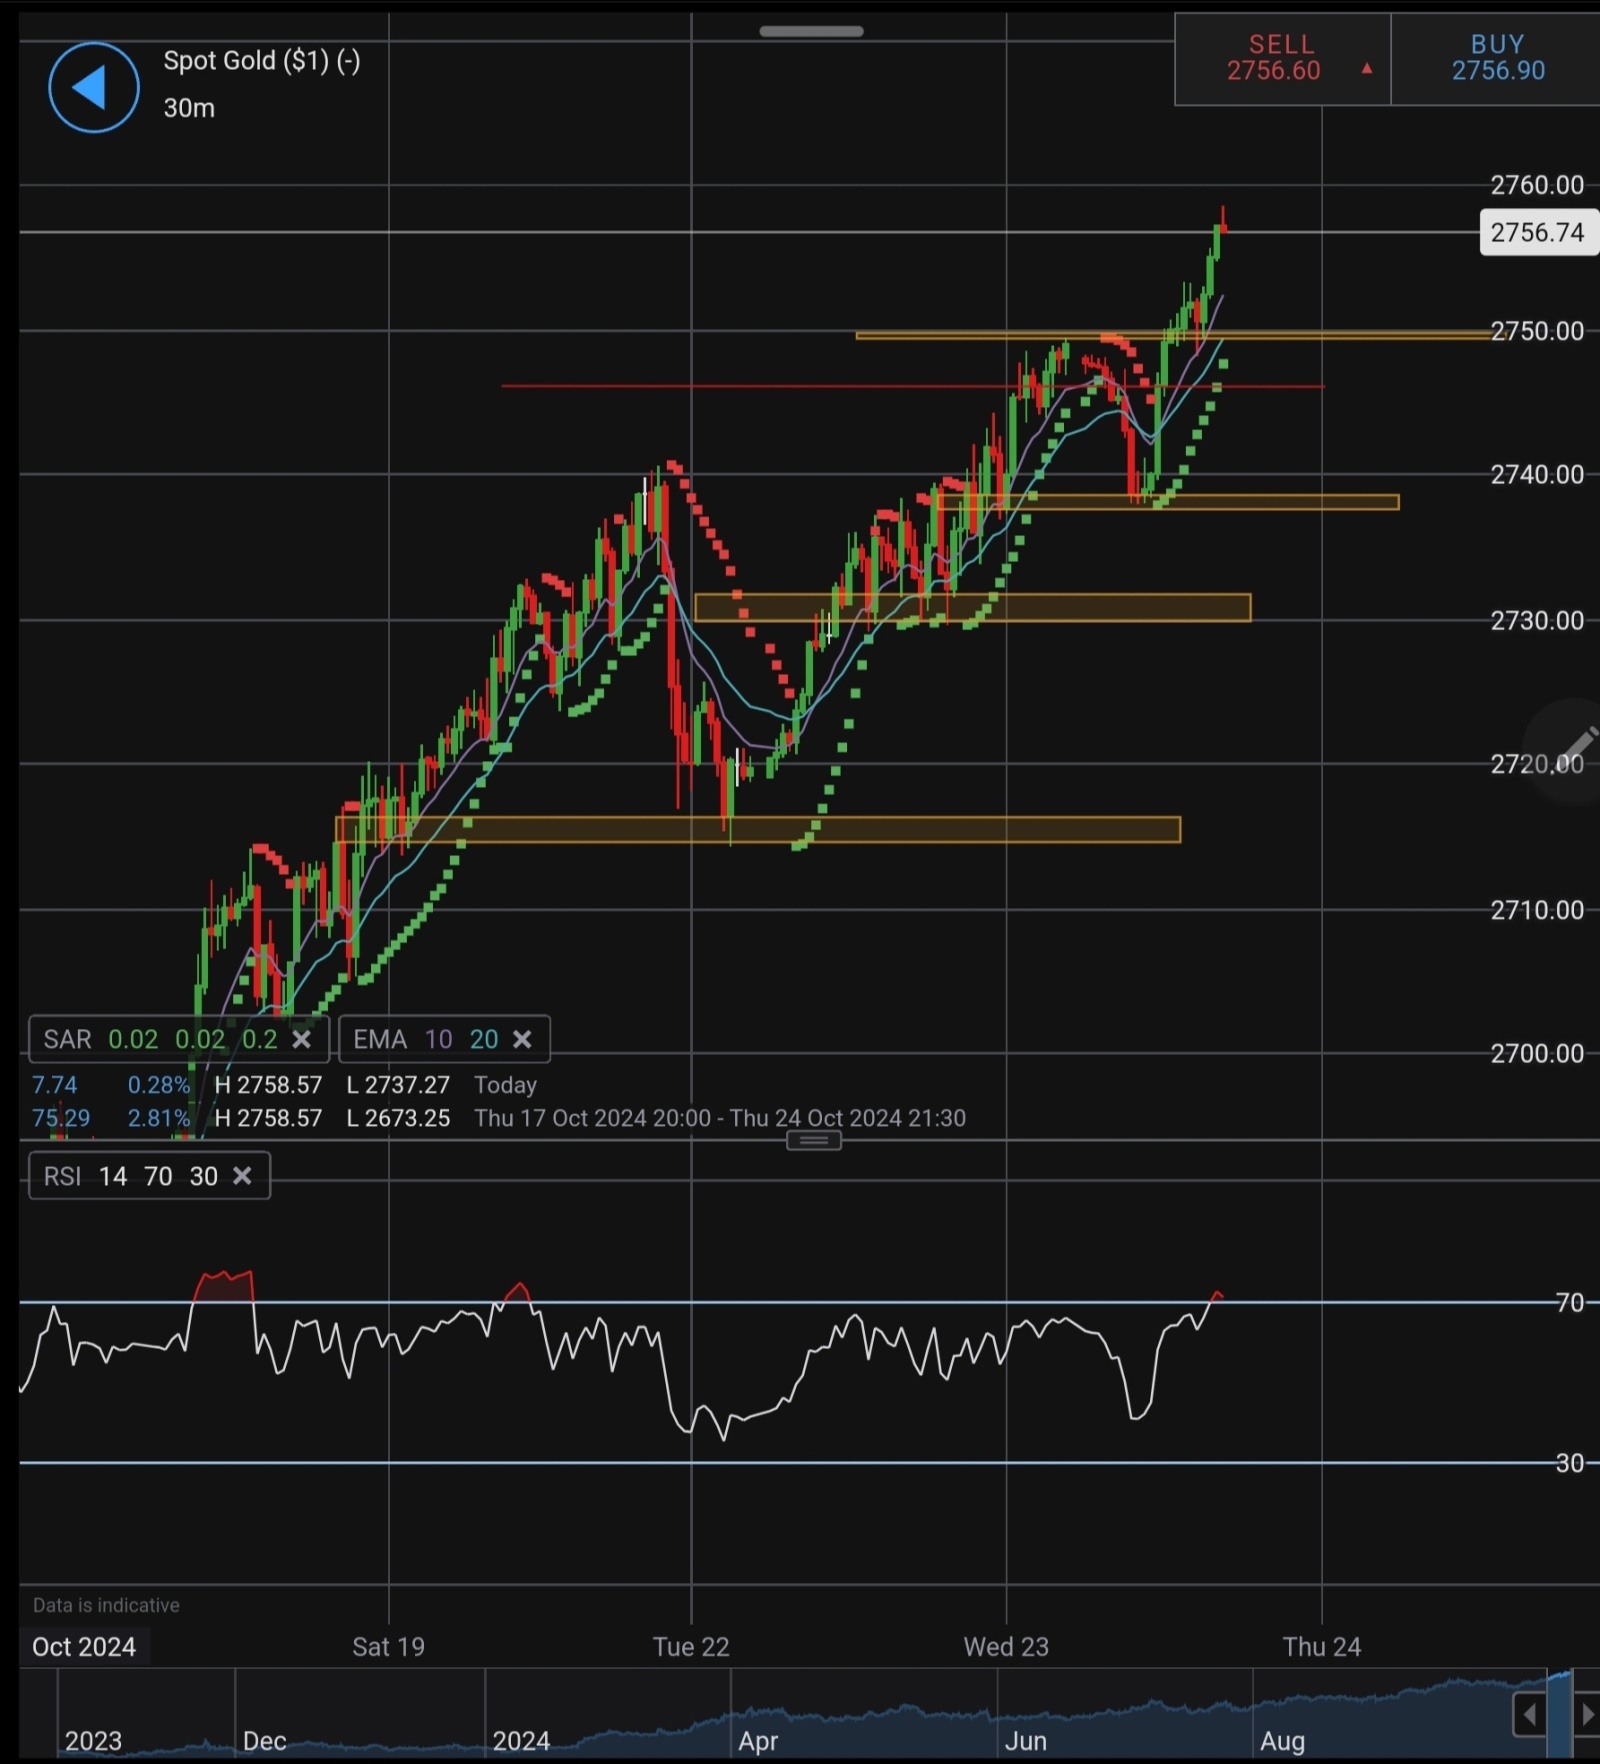The height and width of the screenshot is (1764, 1600).
Task: Select the RSI 30 level label
Action: tap(1571, 1463)
